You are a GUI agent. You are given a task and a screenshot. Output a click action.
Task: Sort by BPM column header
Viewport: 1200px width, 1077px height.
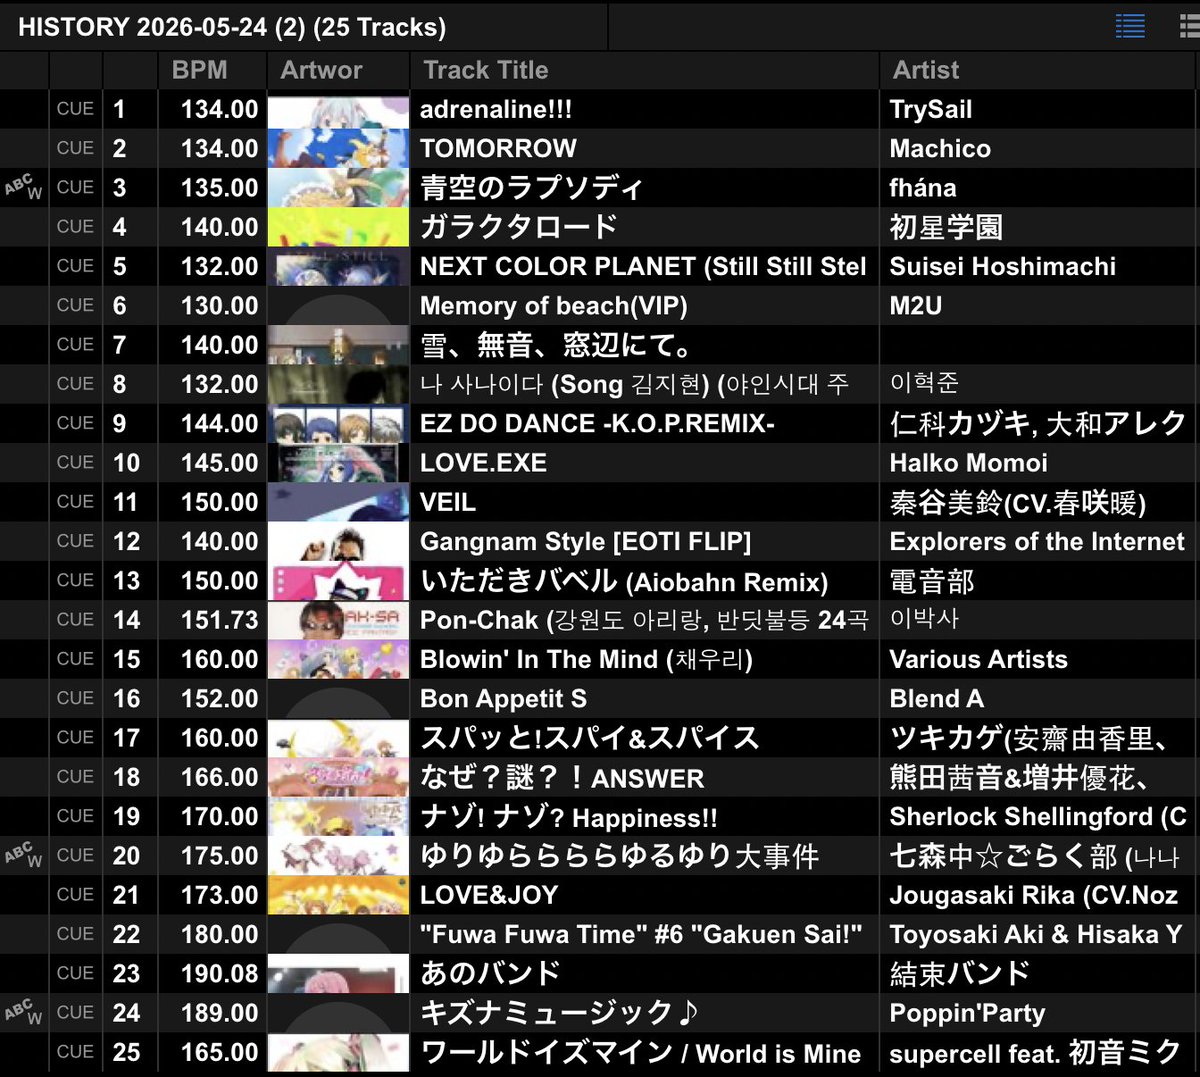click(200, 70)
